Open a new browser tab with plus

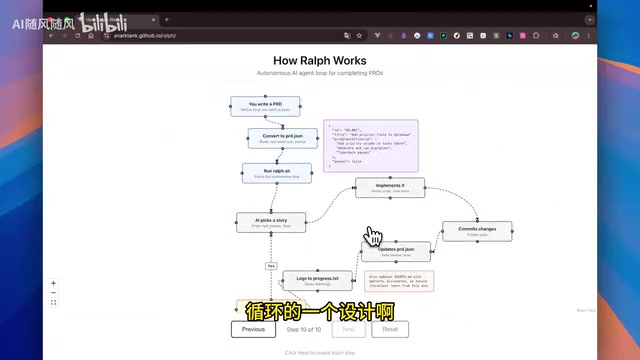click(x=167, y=20)
